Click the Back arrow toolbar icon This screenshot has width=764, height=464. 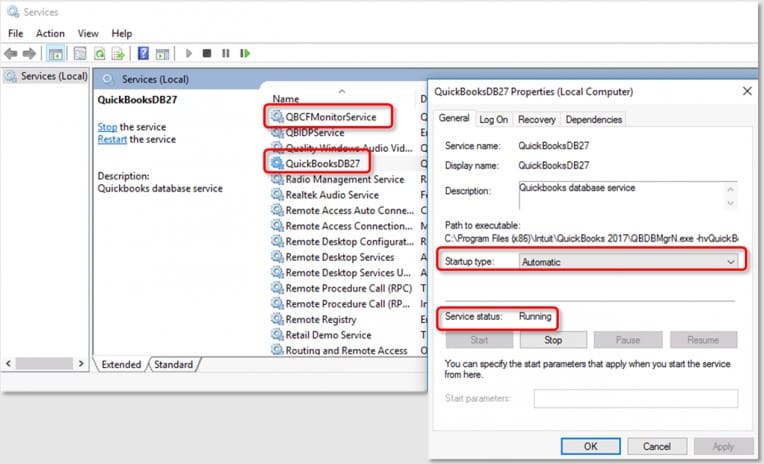coord(11,54)
